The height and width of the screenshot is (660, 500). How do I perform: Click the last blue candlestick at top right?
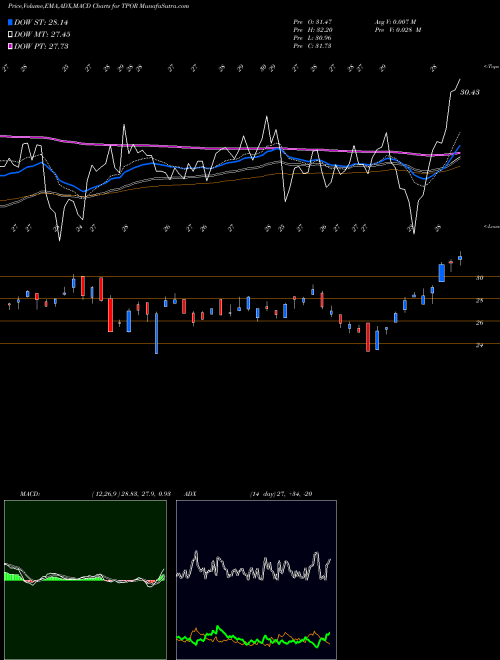[460, 258]
